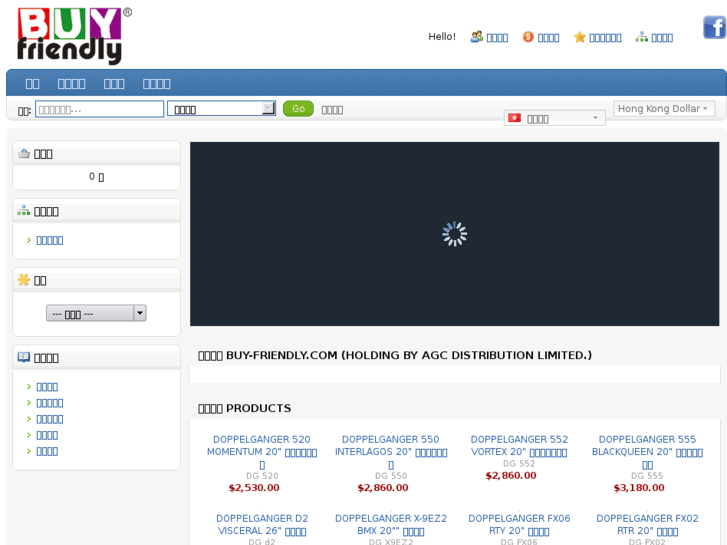The image size is (727, 545).
Task: Open the Doppelganger 552 Vortex 20" product
Action: pyautogui.click(x=519, y=446)
